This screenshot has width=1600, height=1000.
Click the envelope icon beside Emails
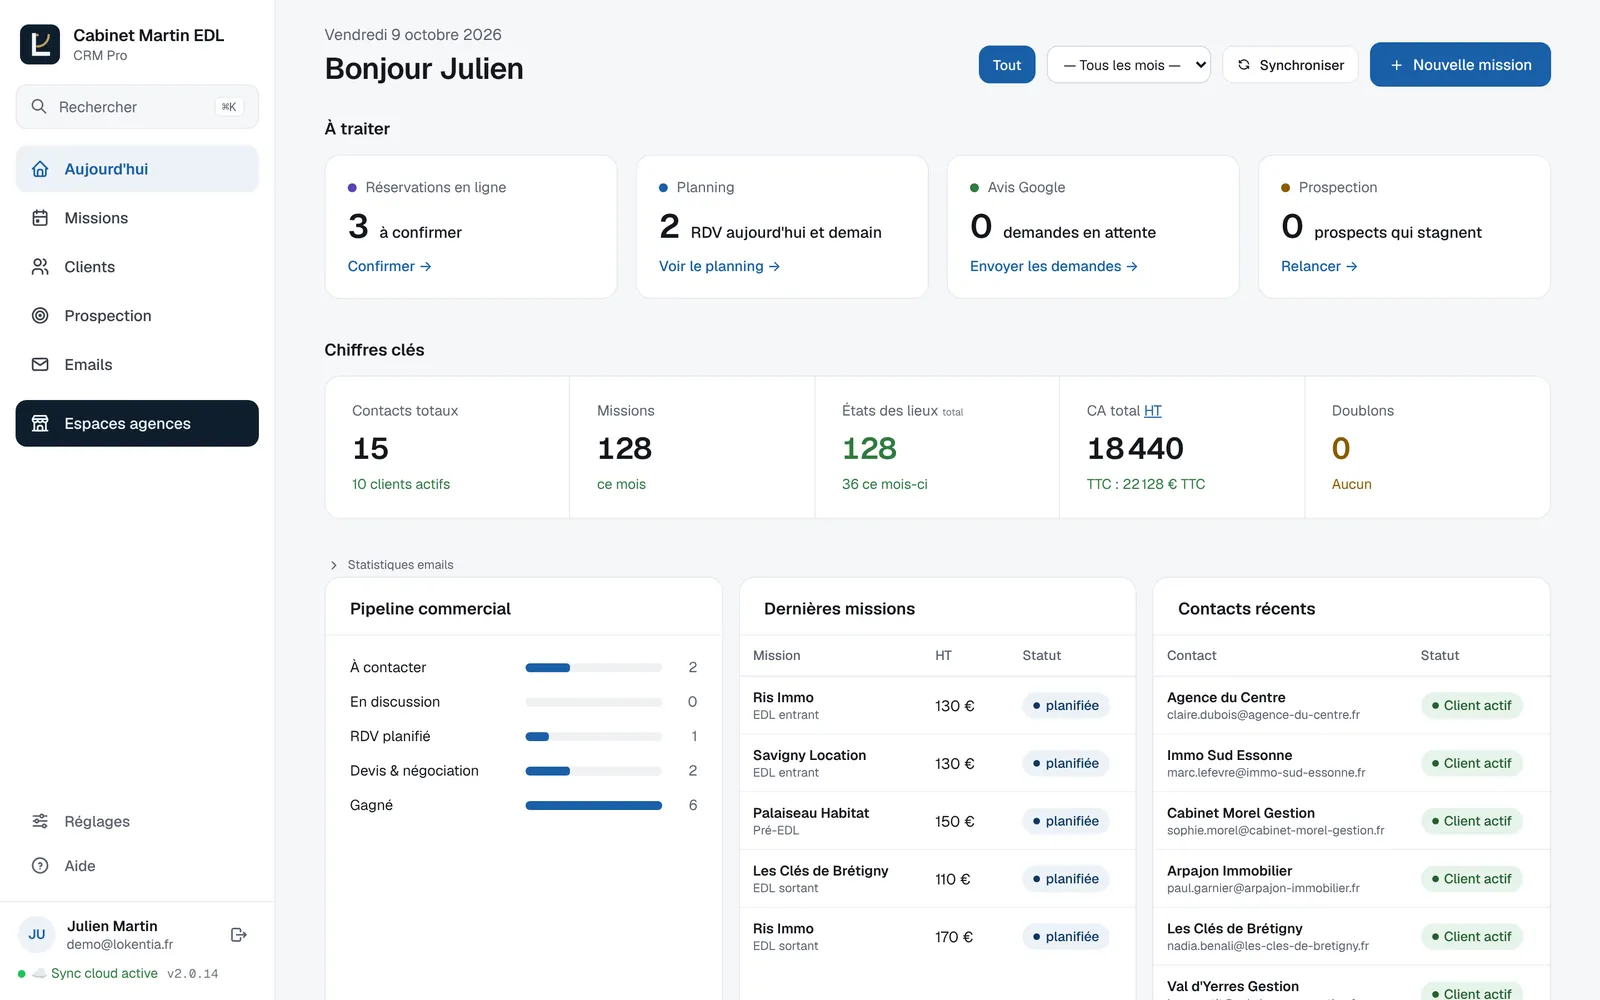pos(40,365)
